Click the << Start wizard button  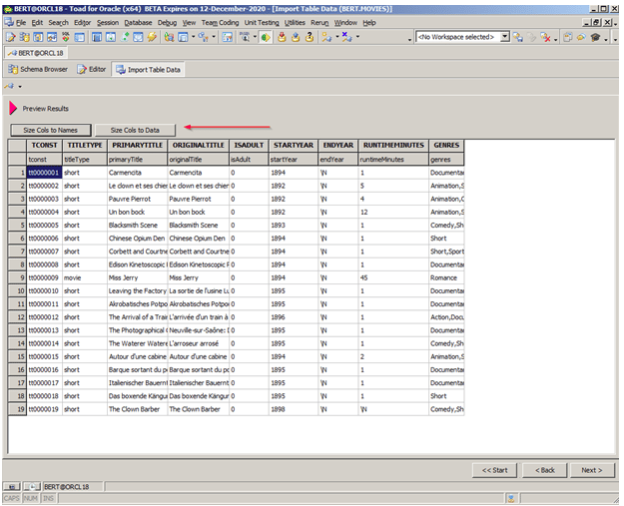(495, 470)
